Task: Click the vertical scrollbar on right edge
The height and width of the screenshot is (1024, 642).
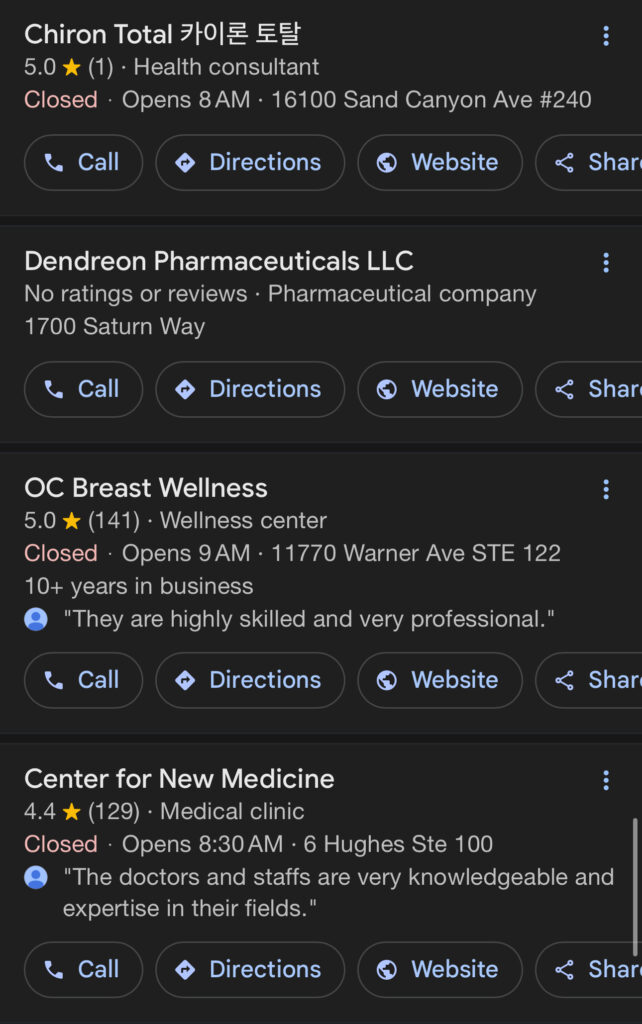Action: [635, 885]
